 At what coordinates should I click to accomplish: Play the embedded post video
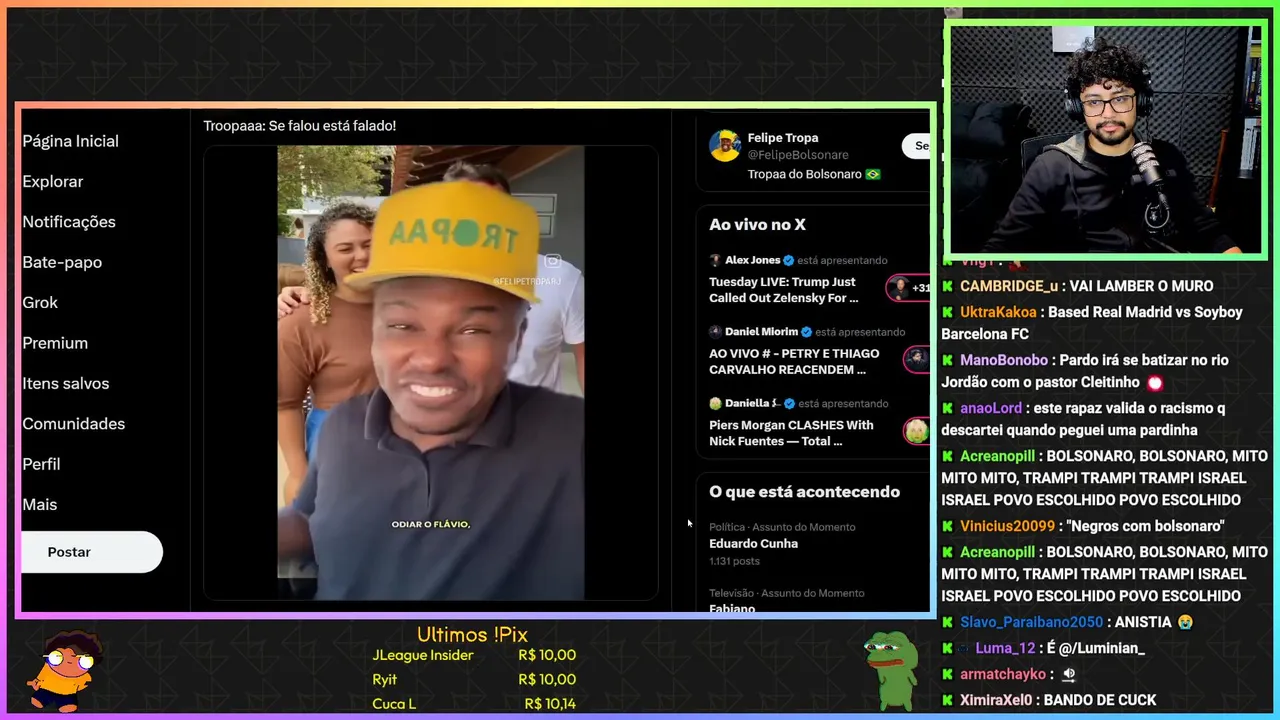pos(431,373)
